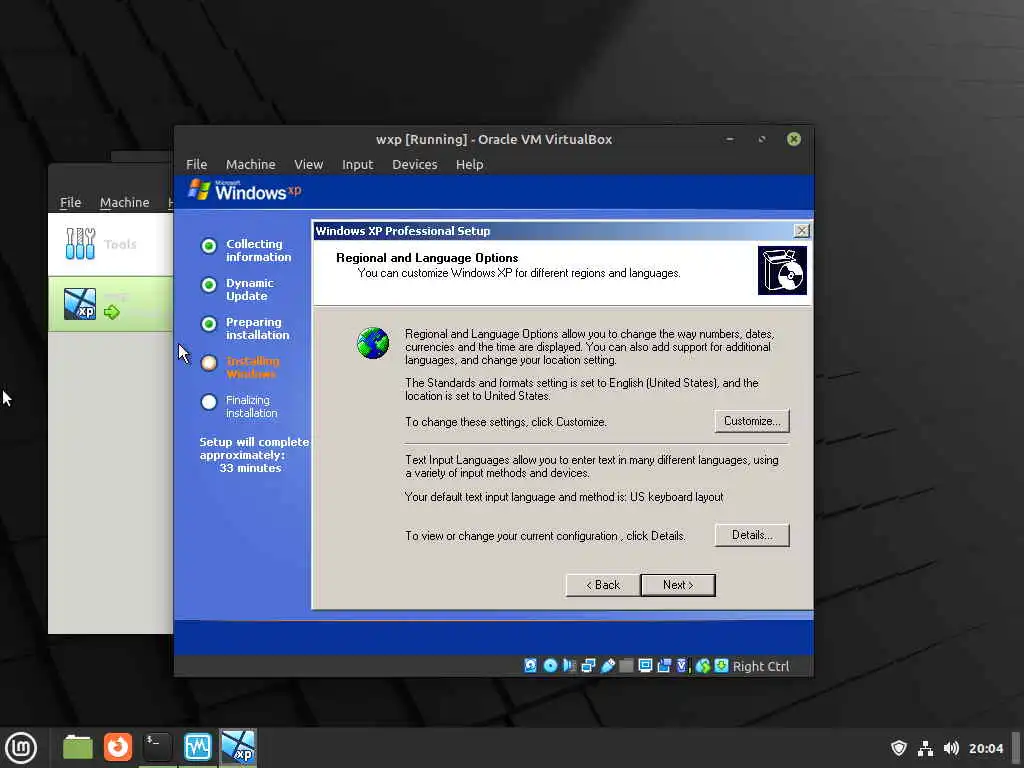The width and height of the screenshot is (1024, 768).
Task: Open the volume tray icon
Action: [952, 748]
